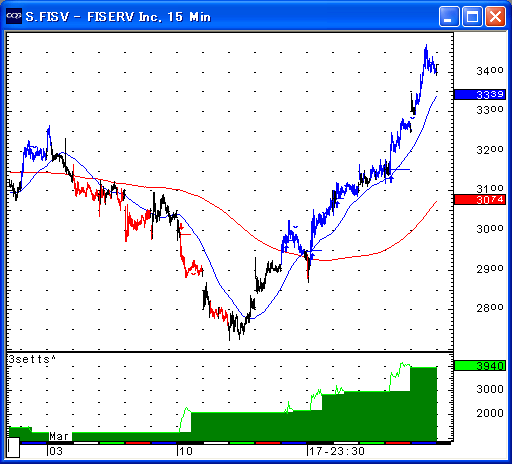
Task: Click the 2000 label on study pane scale
Action: click(x=490, y=413)
